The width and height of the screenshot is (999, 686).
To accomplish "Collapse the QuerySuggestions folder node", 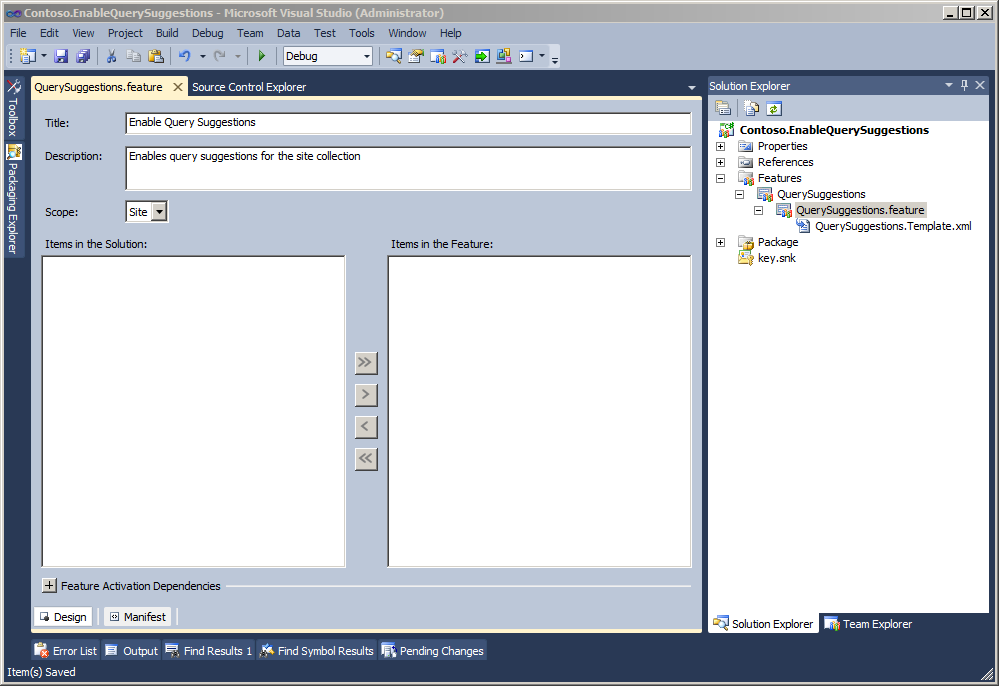I will 740,194.
